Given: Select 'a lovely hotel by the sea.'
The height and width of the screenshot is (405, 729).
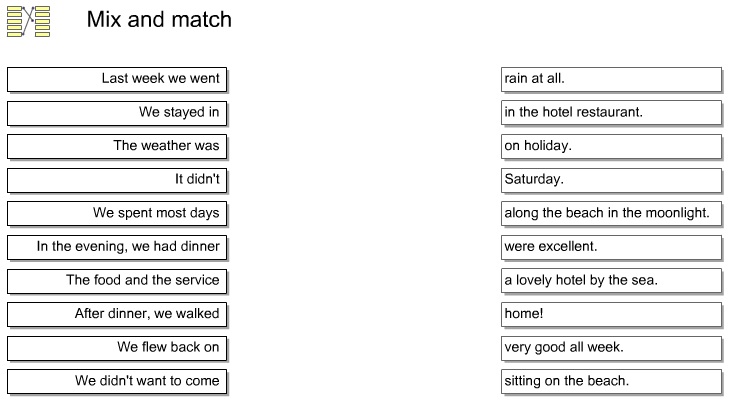Looking at the screenshot, I should click(610, 280).
